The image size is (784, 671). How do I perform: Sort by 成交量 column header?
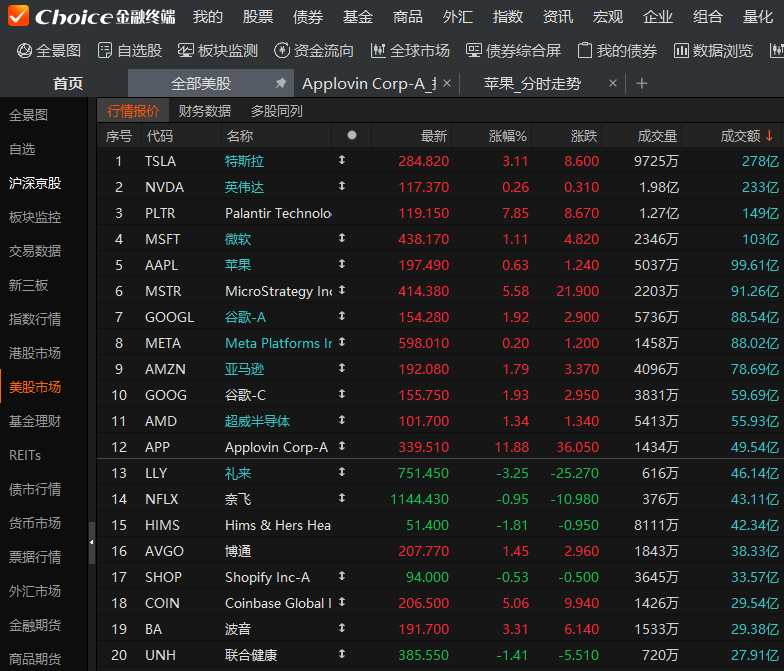pos(657,136)
